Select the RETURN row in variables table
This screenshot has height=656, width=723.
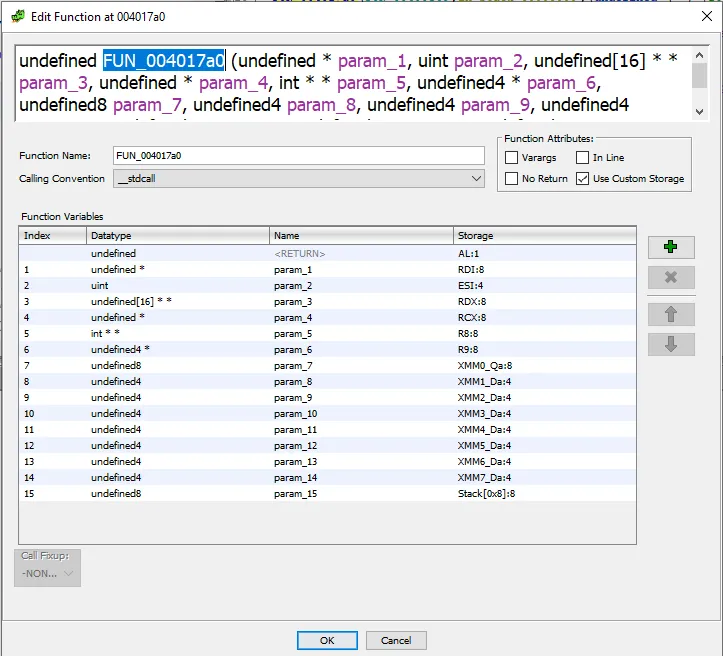(299, 254)
